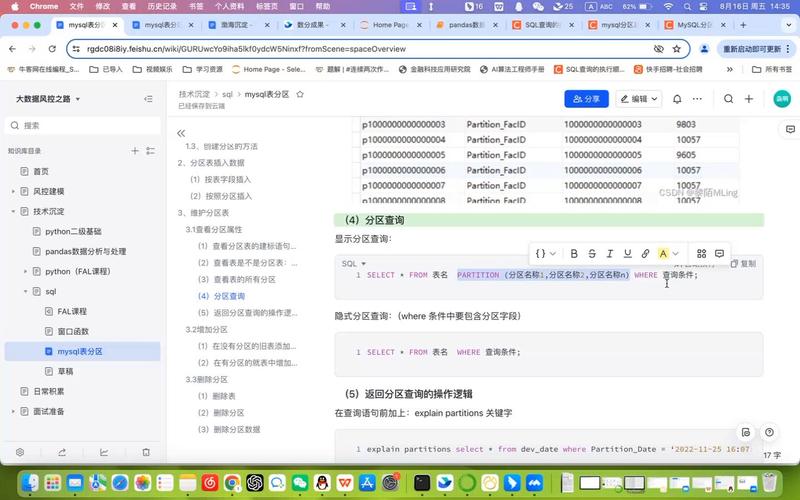This screenshot has height=500, width=800.
Task: Apply highlight color with the A icon
Action: [663, 254]
